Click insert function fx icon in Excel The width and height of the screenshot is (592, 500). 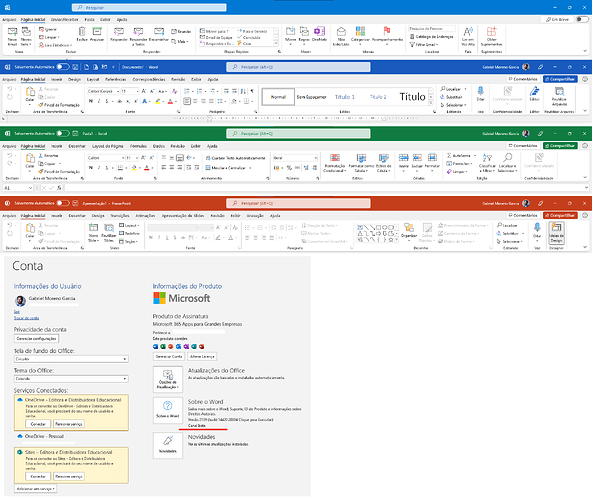pos(59,188)
